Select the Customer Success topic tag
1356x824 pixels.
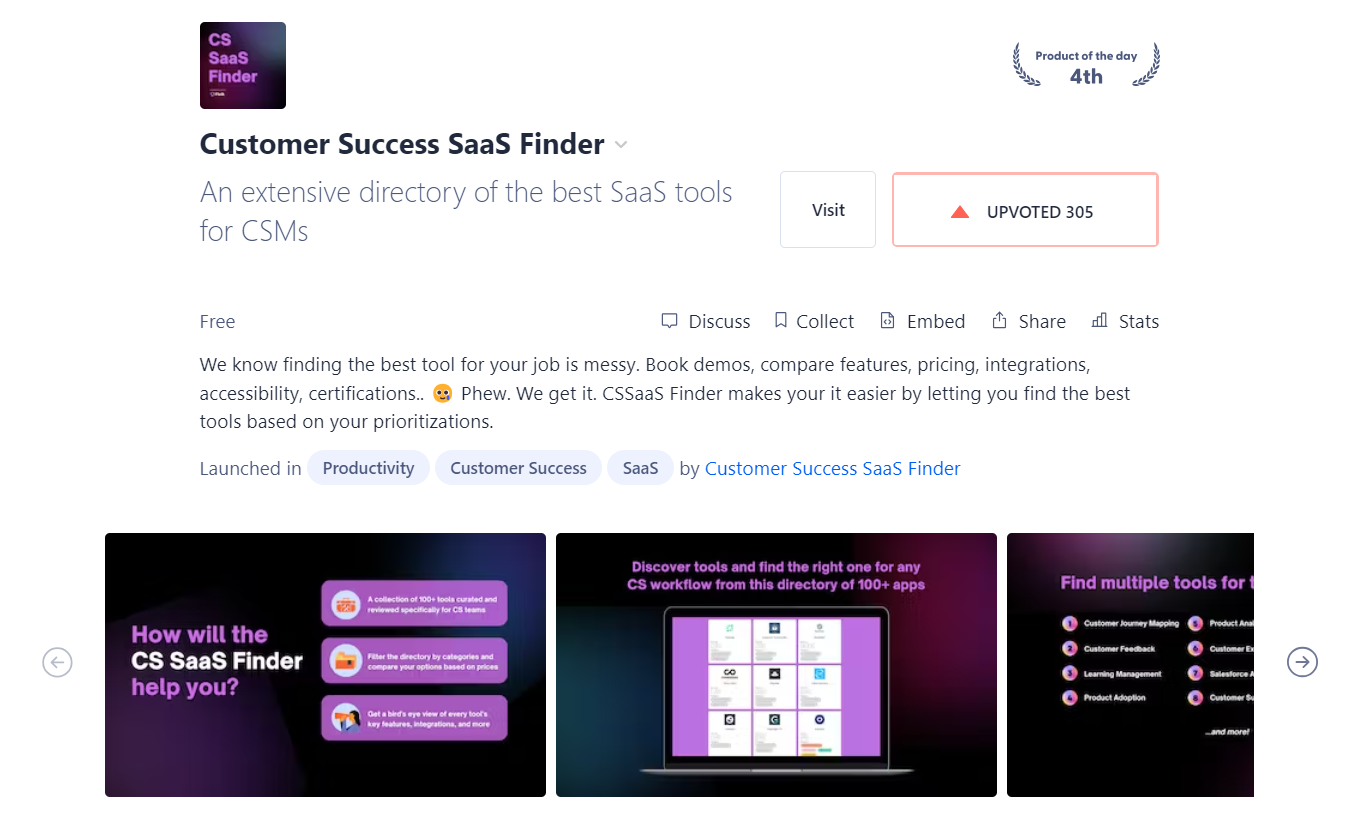tap(518, 468)
